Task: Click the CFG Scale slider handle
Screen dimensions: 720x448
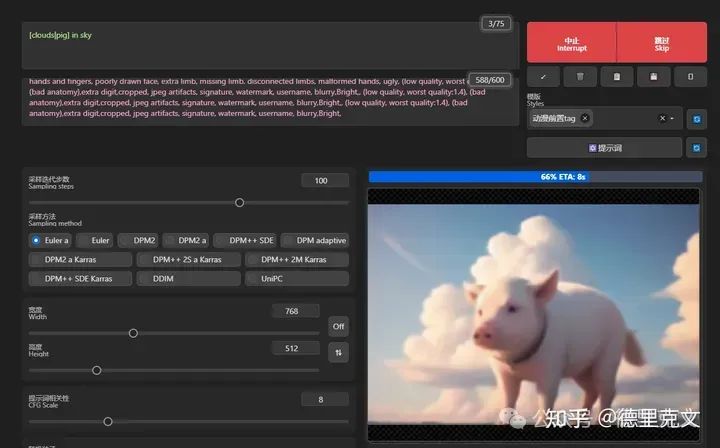Action: (108, 421)
